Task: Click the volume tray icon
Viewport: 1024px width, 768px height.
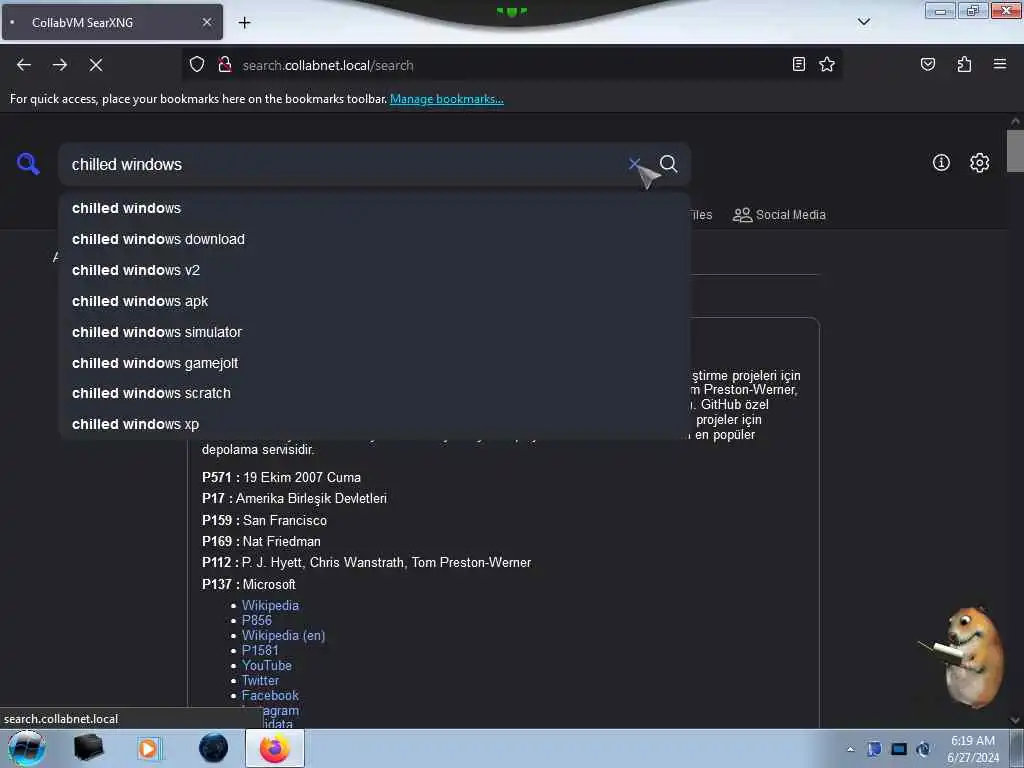Action: point(923,749)
